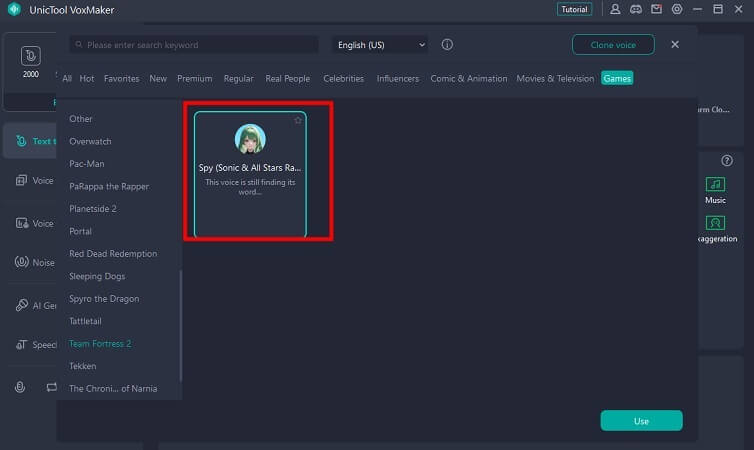The height and width of the screenshot is (450, 754).
Task: Click the 2000 character count icon
Action: (x=31, y=56)
